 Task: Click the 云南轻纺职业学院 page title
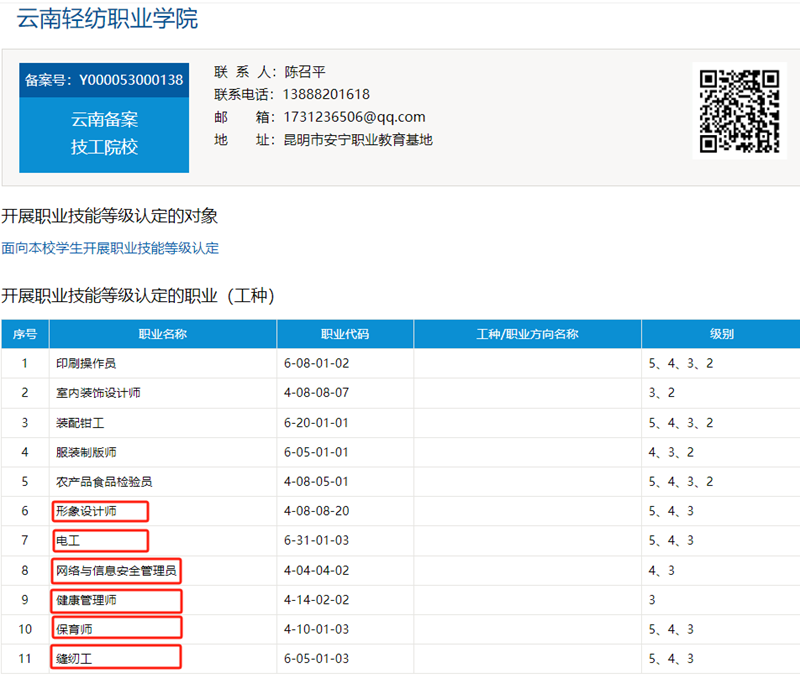107,18
